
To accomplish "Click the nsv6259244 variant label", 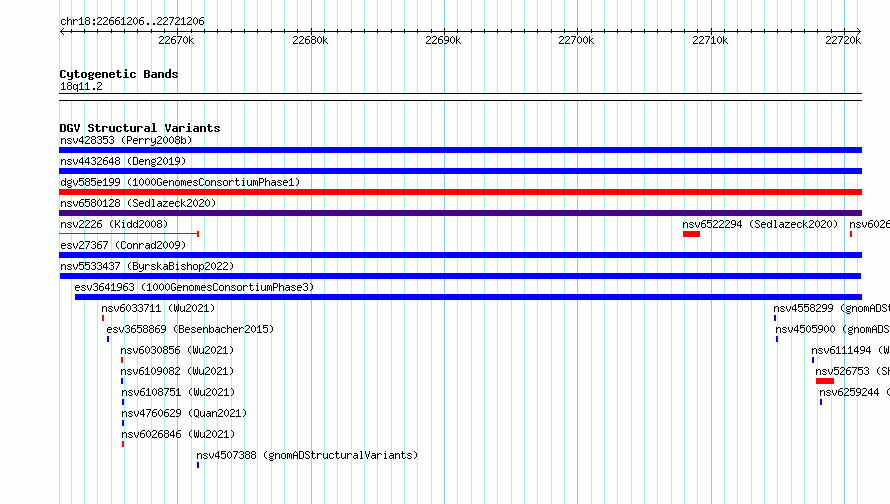I will 854,392.
